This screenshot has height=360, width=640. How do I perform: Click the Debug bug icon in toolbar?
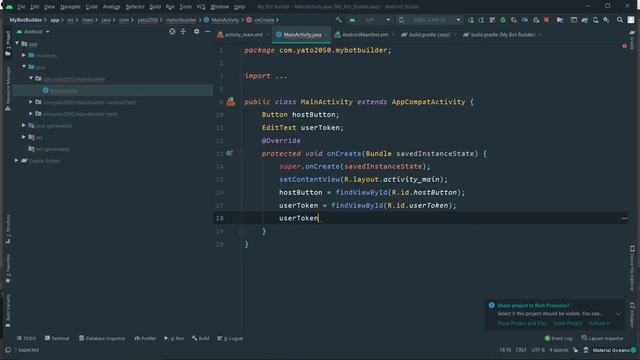[503, 20]
